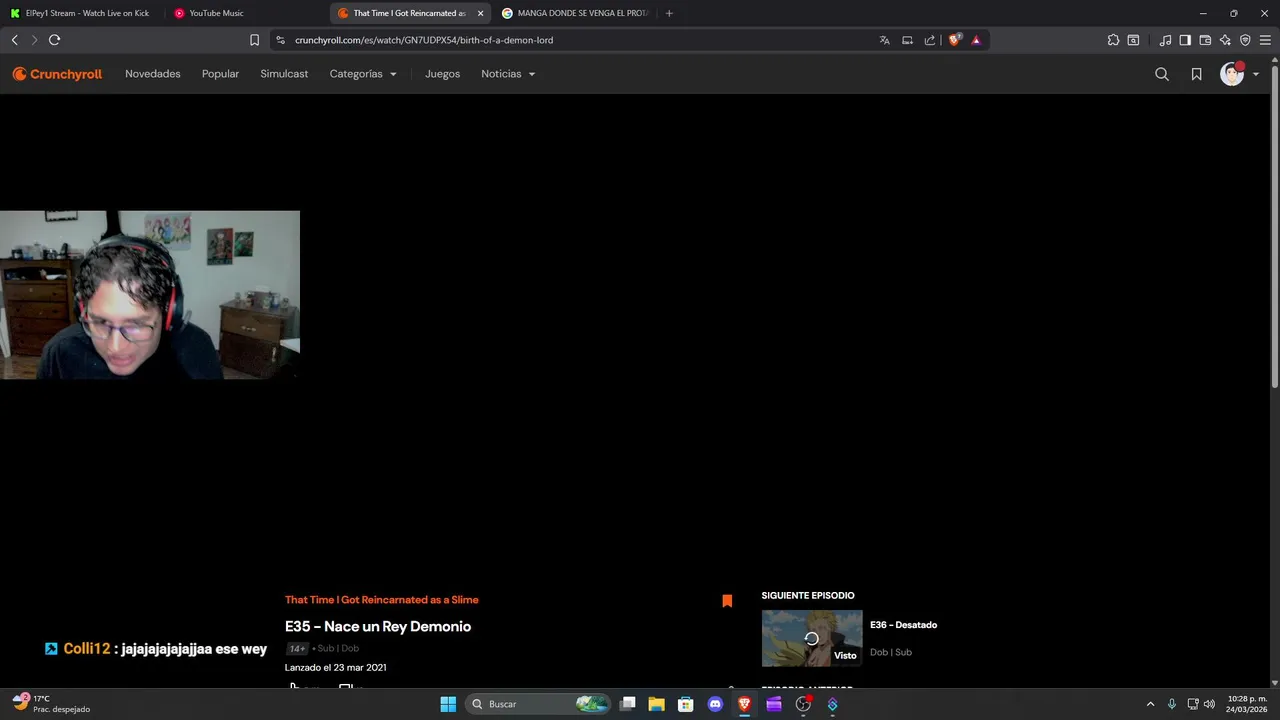Open a new browser tab
Image resolution: width=1280 pixels, height=720 pixels.
[x=669, y=13]
